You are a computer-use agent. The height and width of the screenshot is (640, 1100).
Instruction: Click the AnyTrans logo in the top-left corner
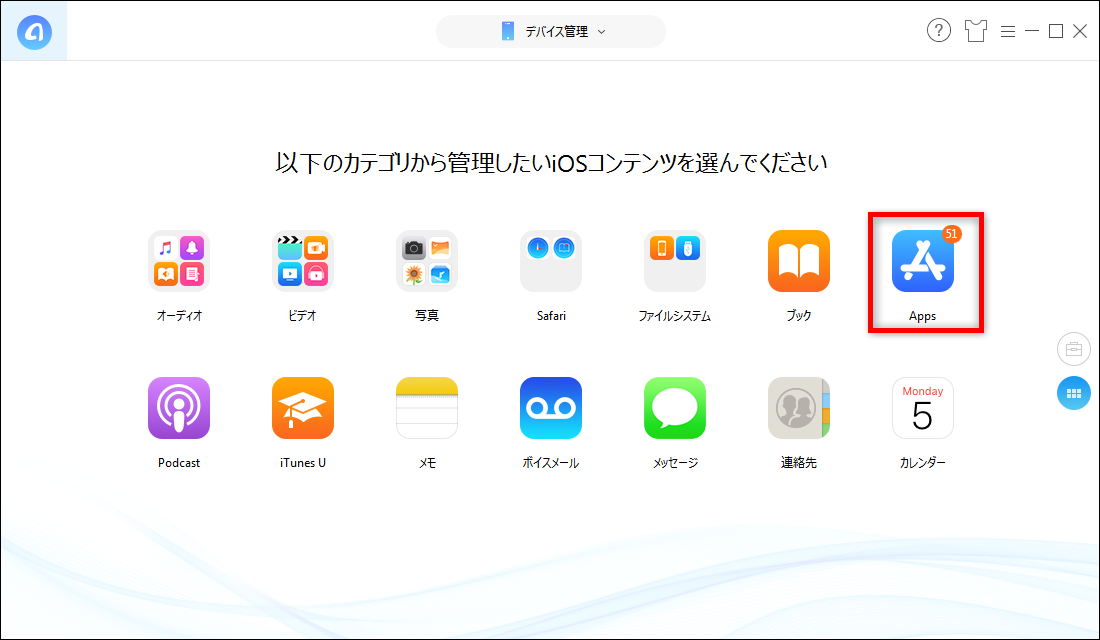pos(33,30)
